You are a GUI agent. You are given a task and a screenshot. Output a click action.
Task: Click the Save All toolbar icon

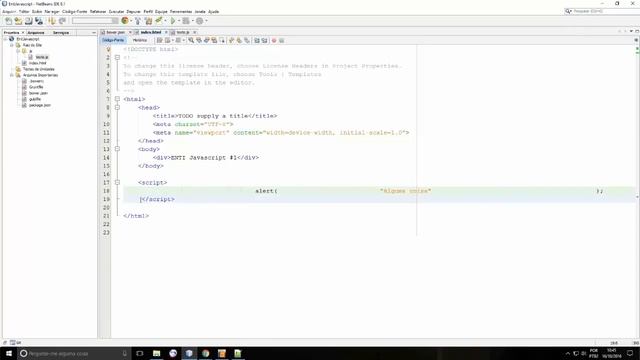pyautogui.click(x=39, y=21)
